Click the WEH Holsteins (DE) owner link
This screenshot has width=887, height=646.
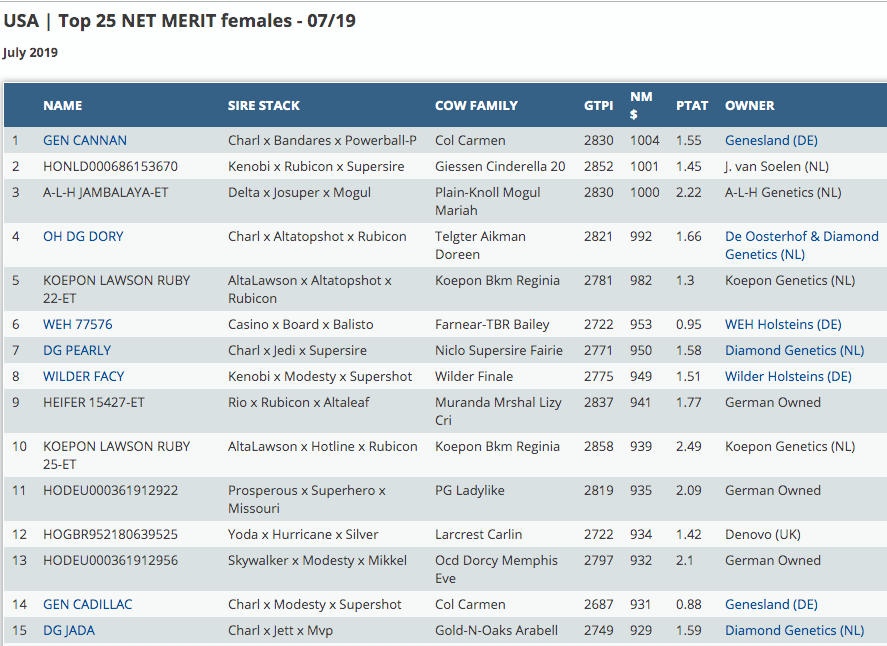point(783,325)
